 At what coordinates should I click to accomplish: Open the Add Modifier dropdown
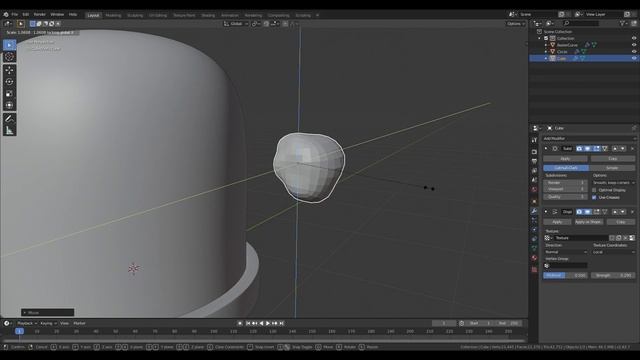click(589, 139)
